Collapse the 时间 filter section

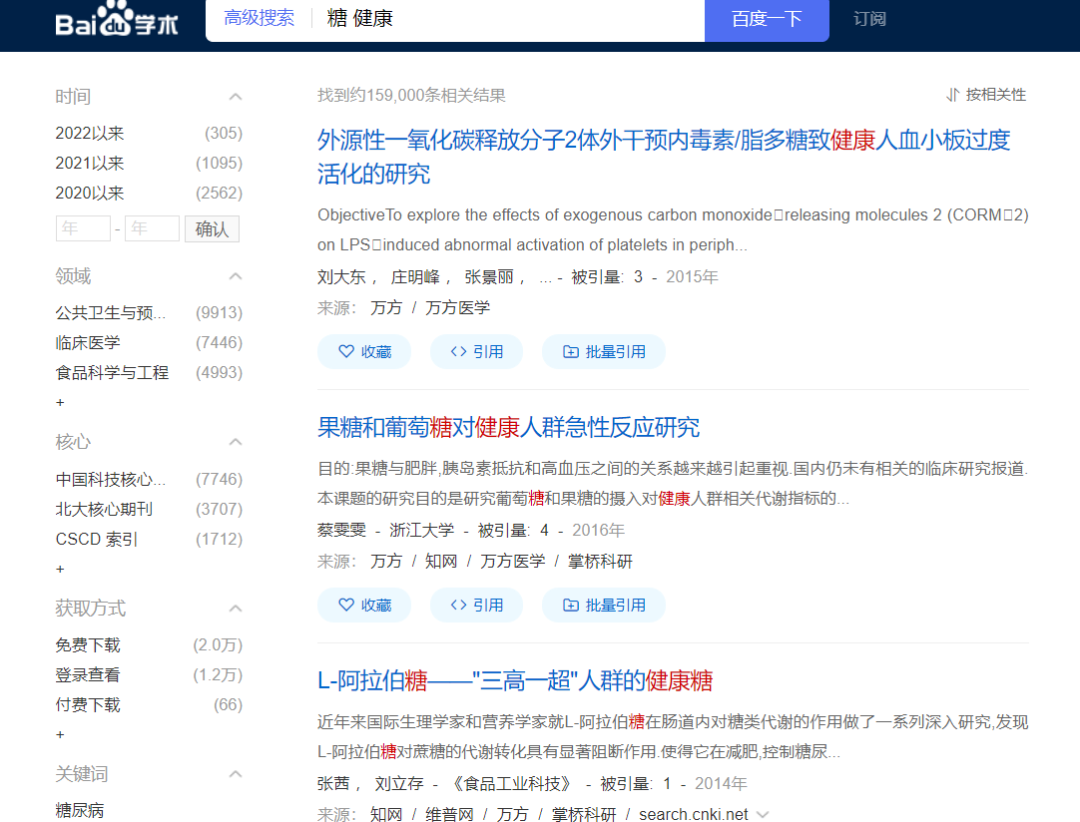pos(236,97)
